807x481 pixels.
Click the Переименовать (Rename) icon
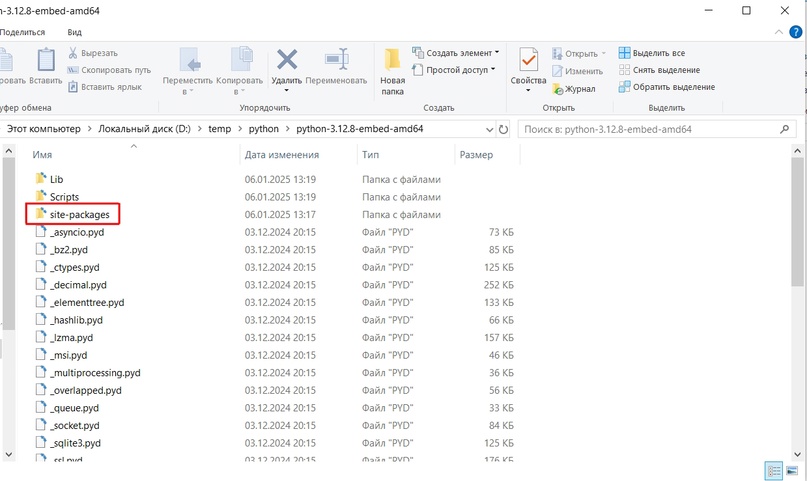[337, 60]
